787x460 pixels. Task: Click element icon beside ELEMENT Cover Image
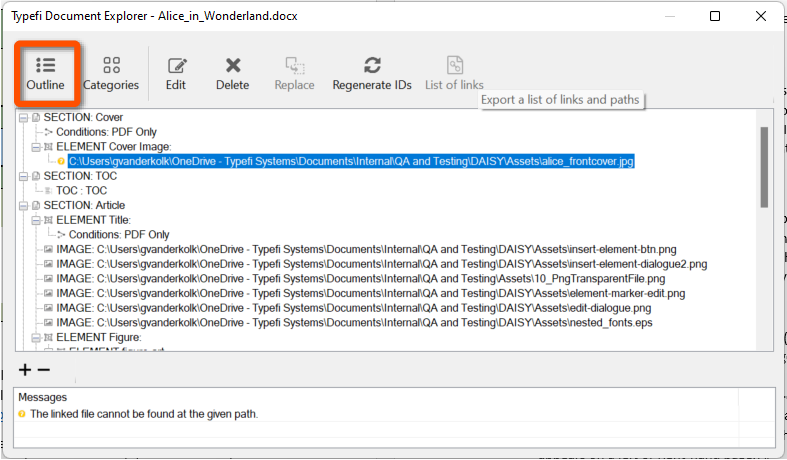click(48, 147)
